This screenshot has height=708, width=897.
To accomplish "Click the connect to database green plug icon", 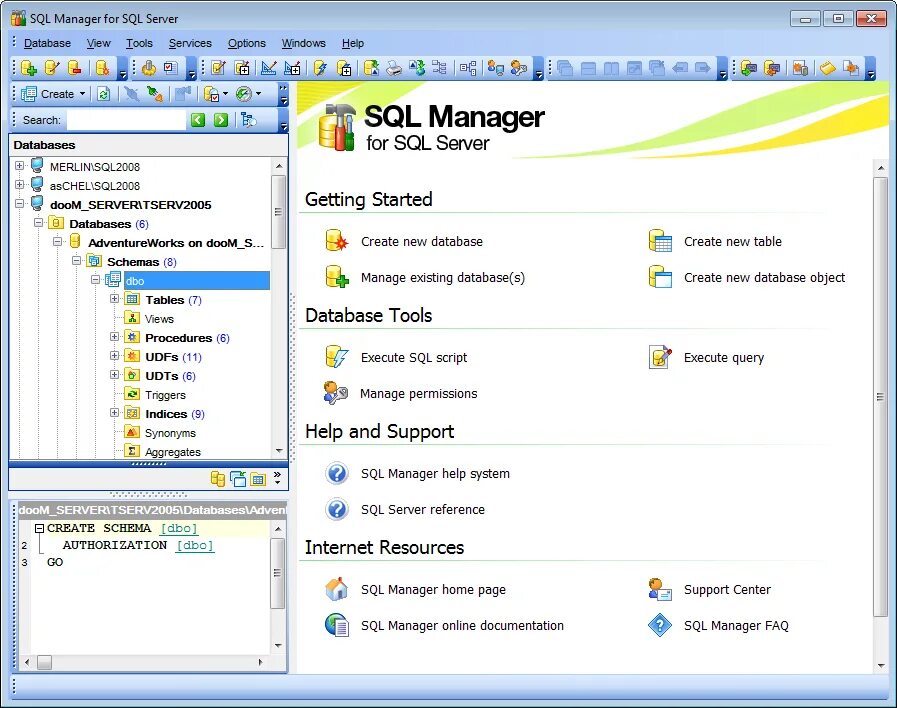I will 154,94.
